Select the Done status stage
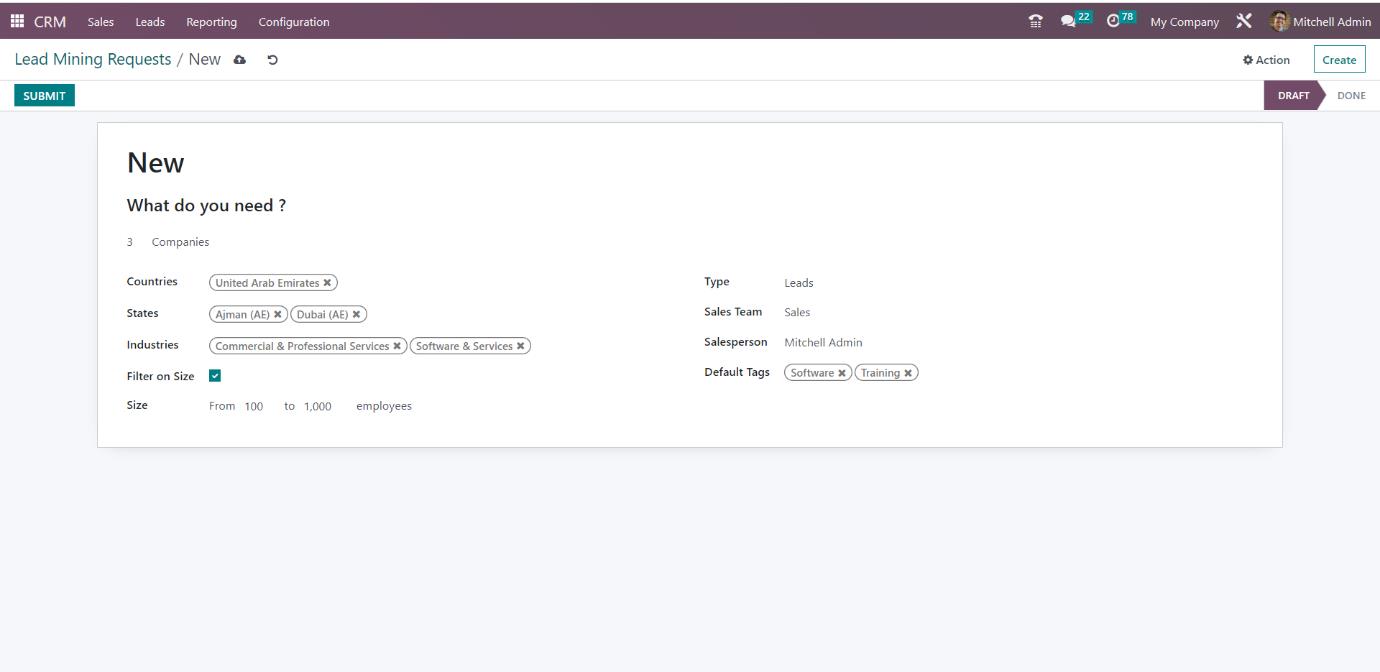The width and height of the screenshot is (1380, 672). (1351, 96)
